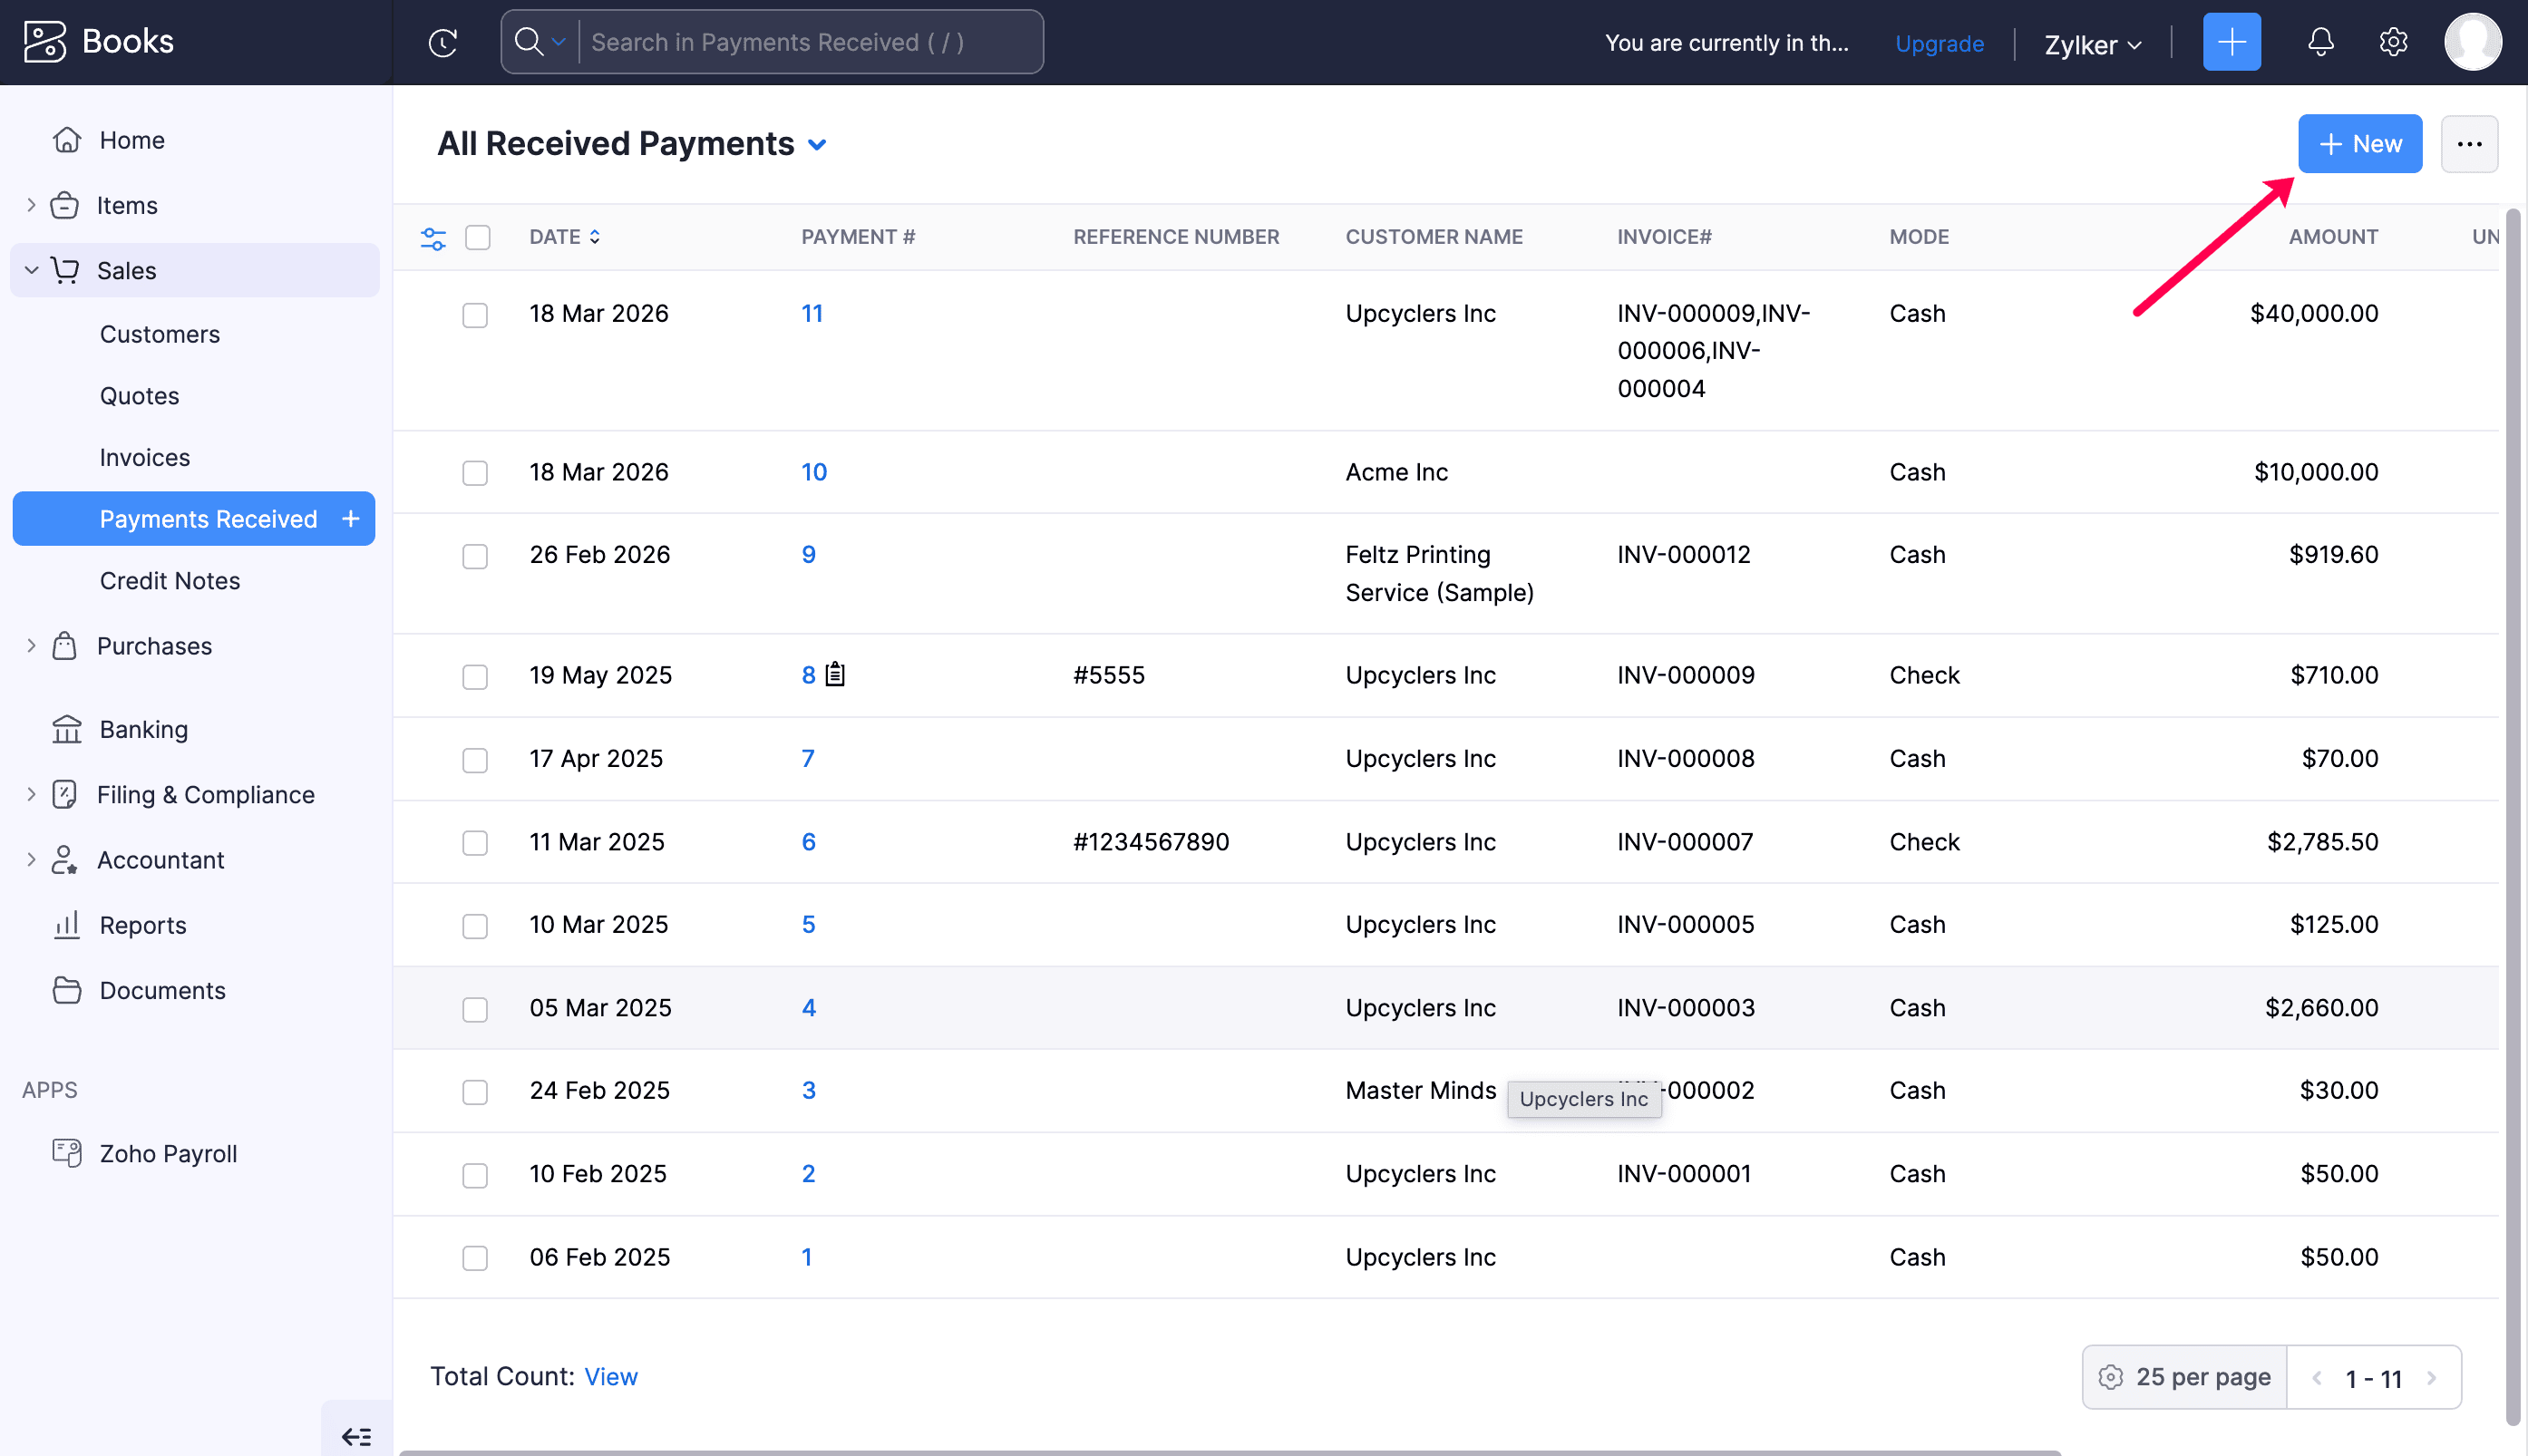Tick the select-all checkbox in the header

tap(478, 238)
